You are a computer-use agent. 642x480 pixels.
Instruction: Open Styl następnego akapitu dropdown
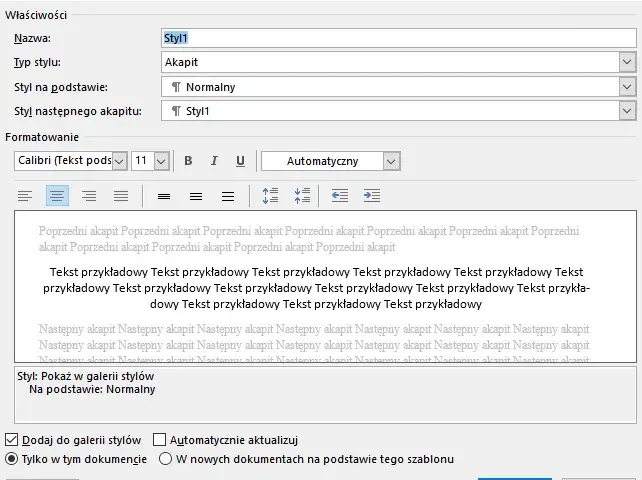pos(627,111)
